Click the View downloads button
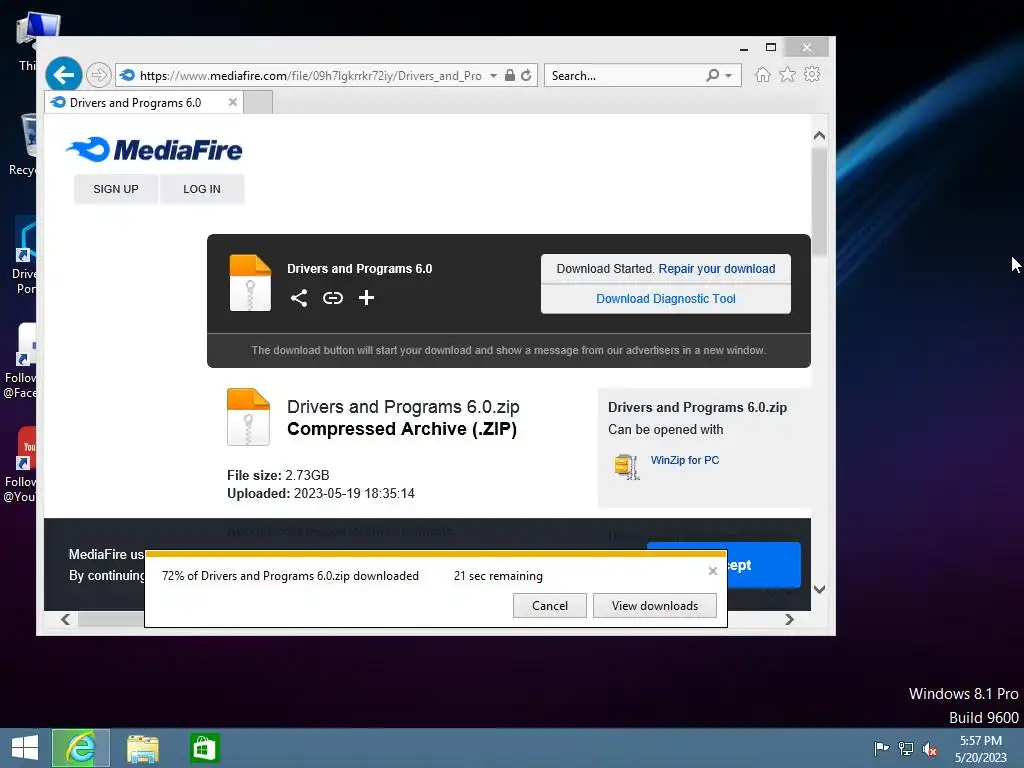 [654, 605]
